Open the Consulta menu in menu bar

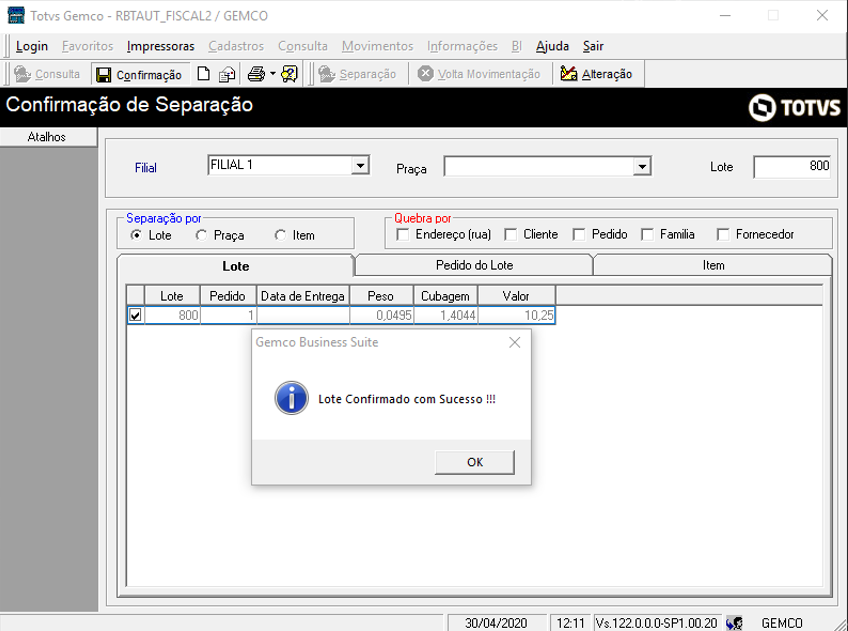click(303, 47)
